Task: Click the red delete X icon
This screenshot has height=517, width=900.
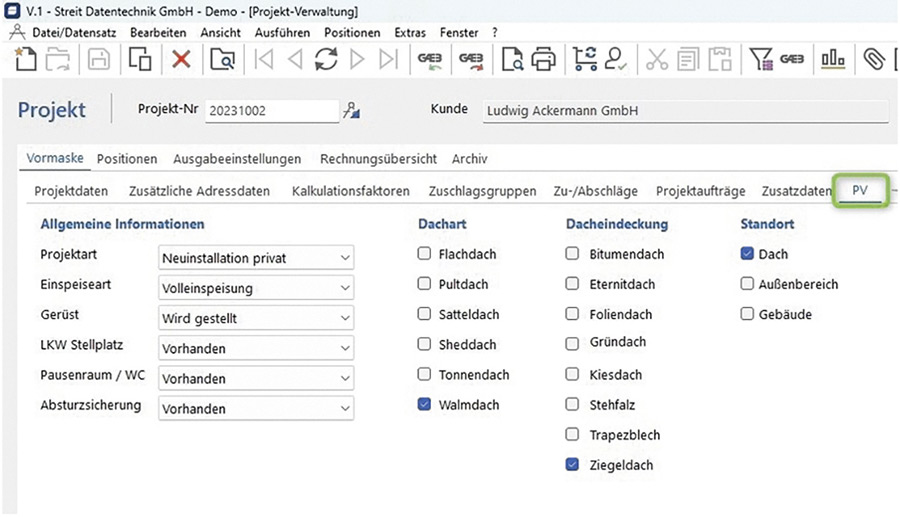Action: 181,60
